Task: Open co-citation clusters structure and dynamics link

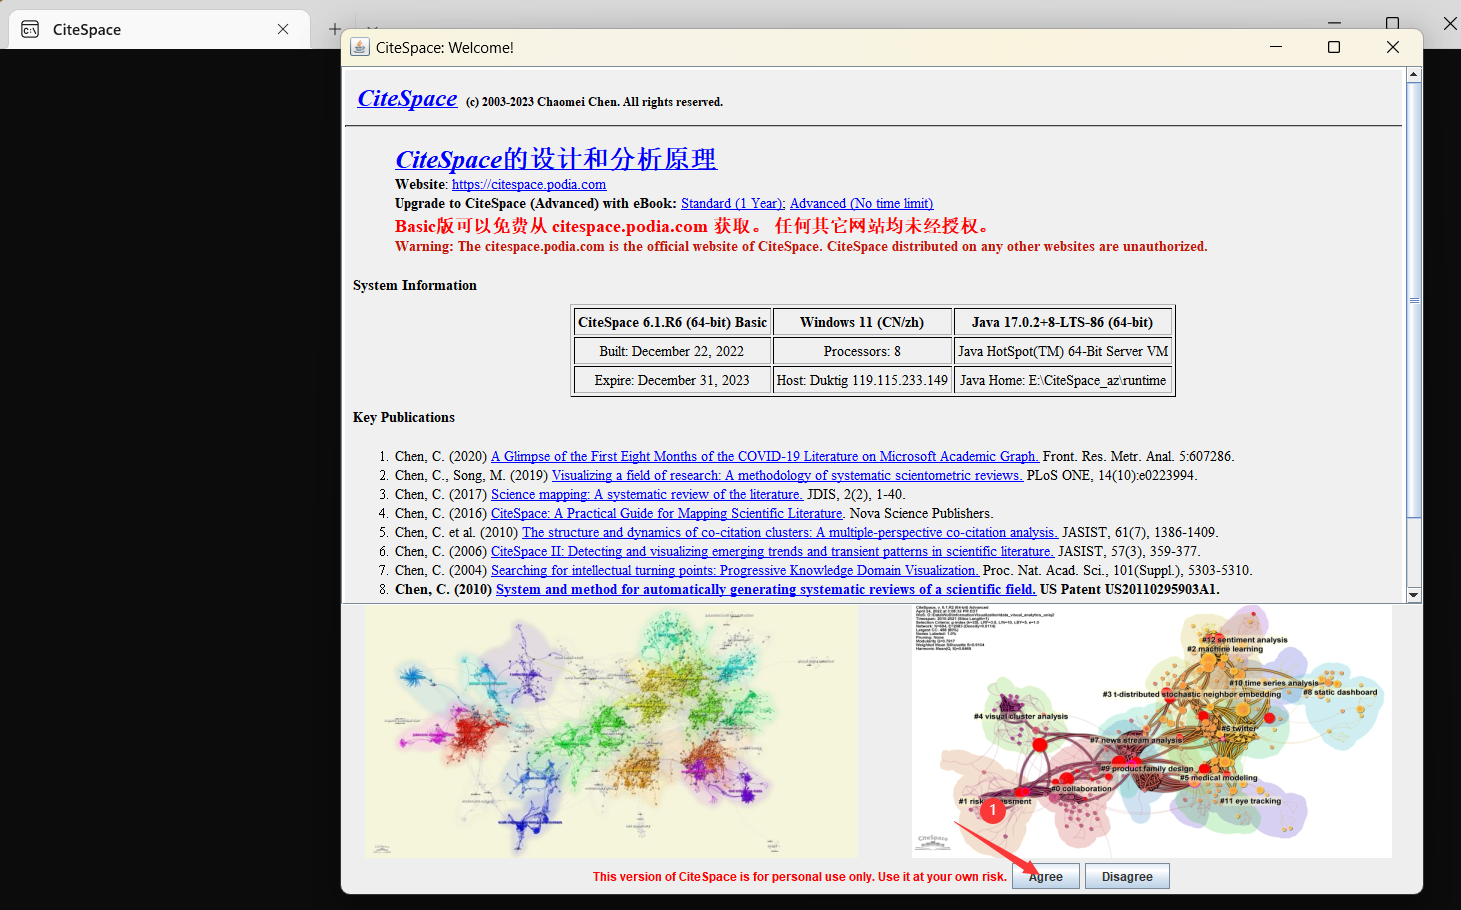Action: pyautogui.click(x=790, y=532)
